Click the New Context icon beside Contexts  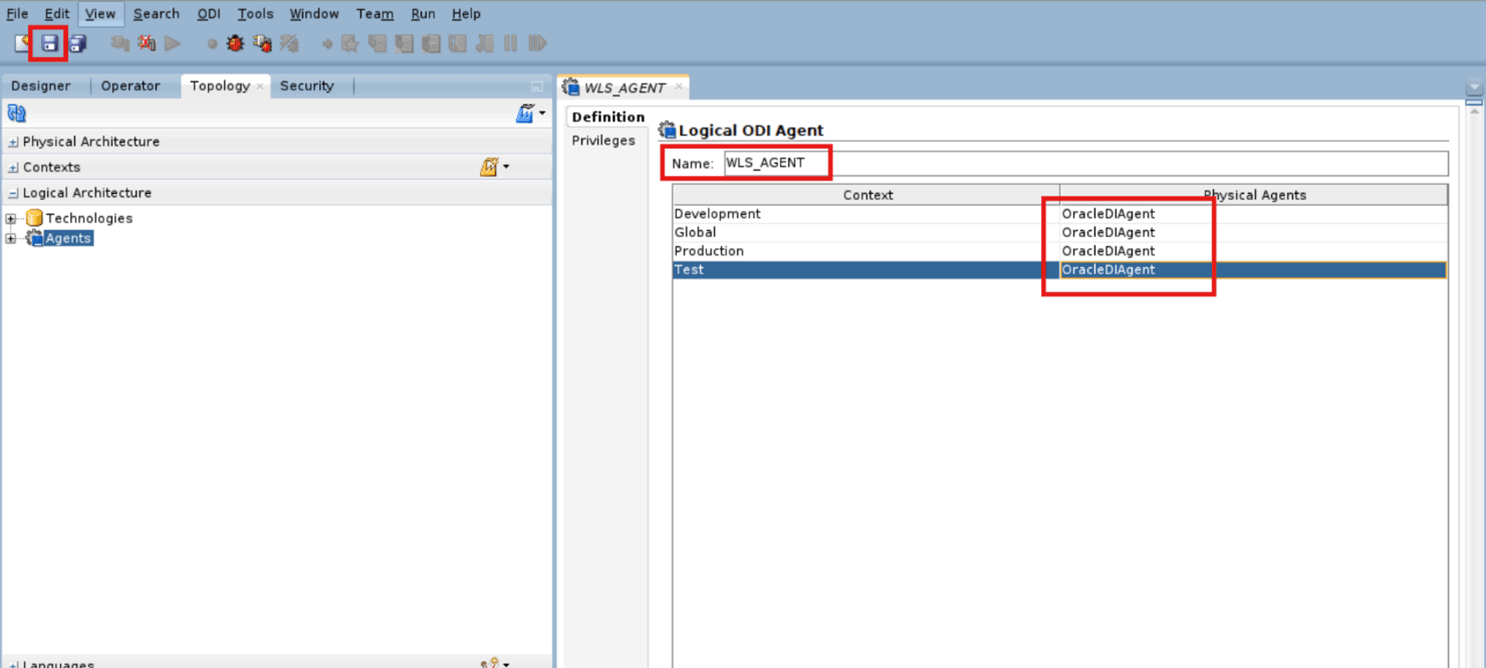click(x=489, y=167)
